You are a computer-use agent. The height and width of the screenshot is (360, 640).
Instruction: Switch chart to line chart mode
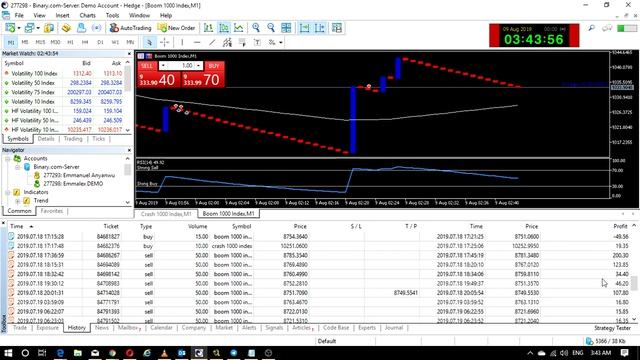239,28
